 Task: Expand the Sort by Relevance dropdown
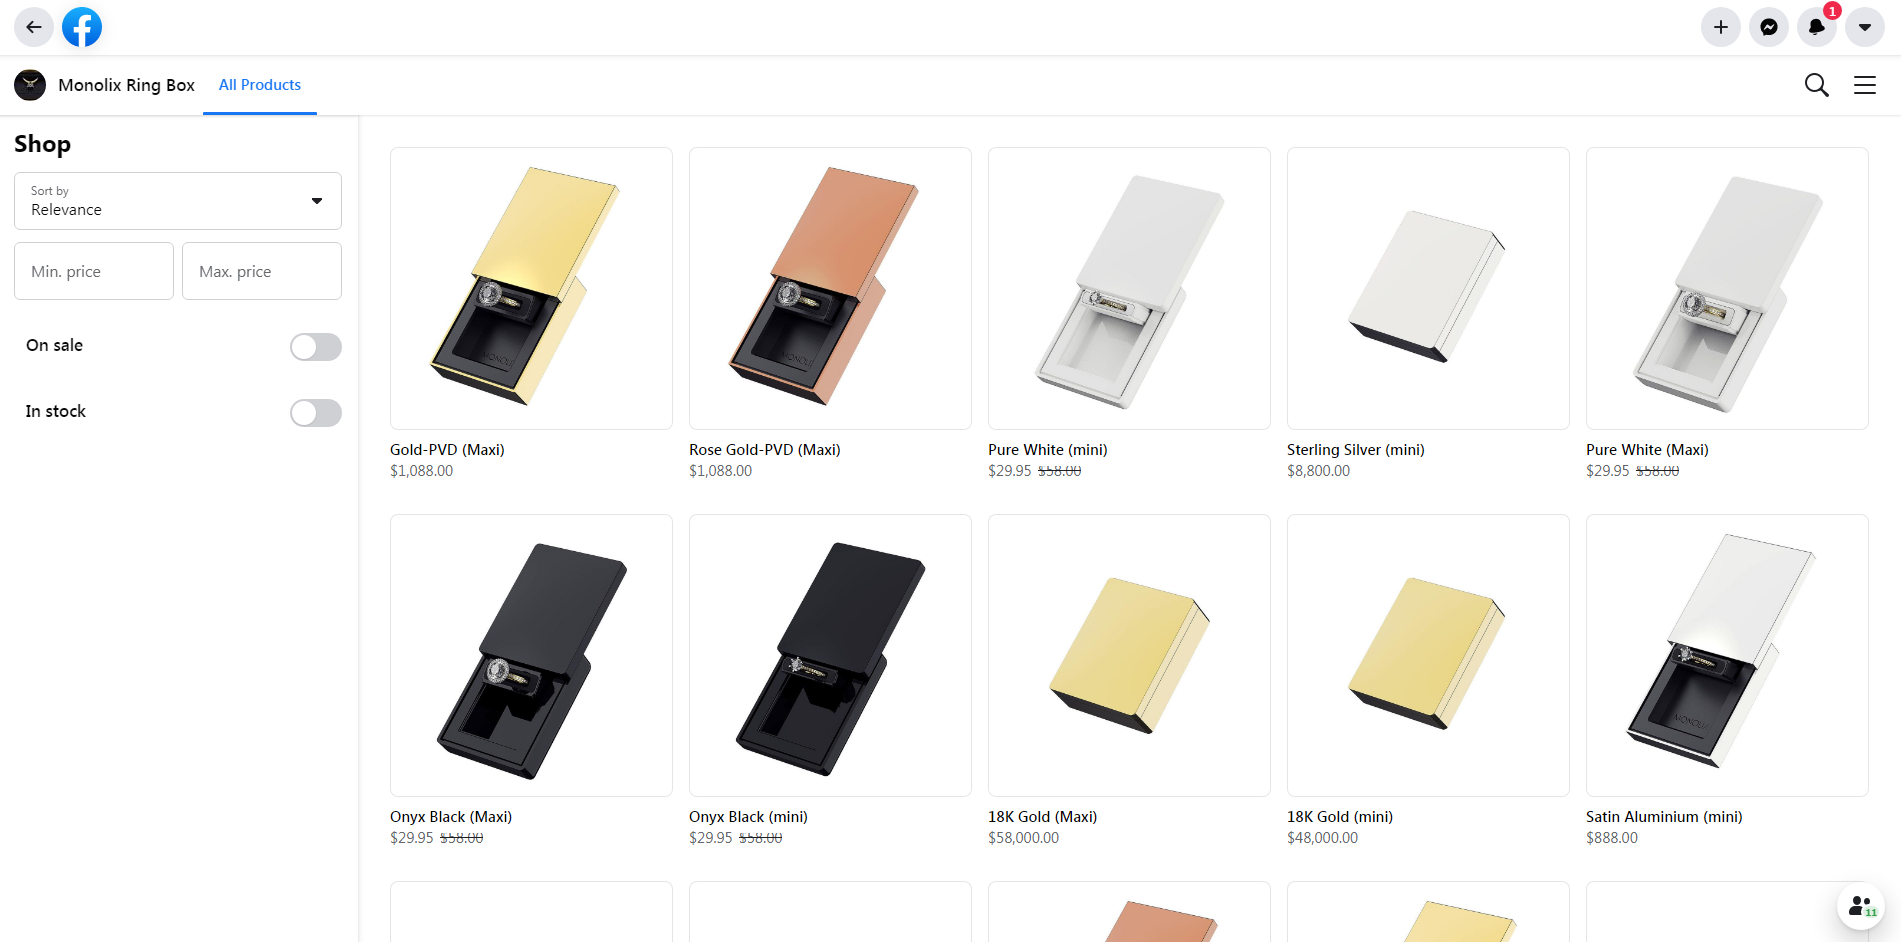tap(178, 201)
